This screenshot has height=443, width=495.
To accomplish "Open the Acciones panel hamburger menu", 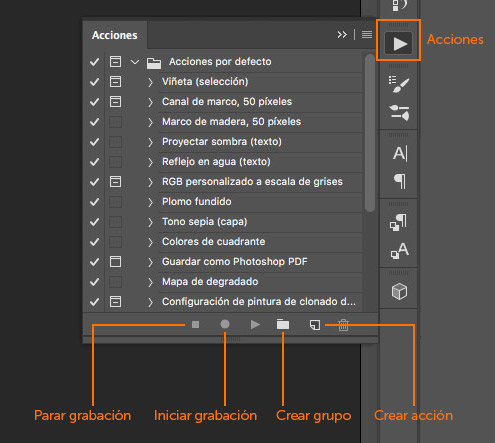I will pos(367,34).
